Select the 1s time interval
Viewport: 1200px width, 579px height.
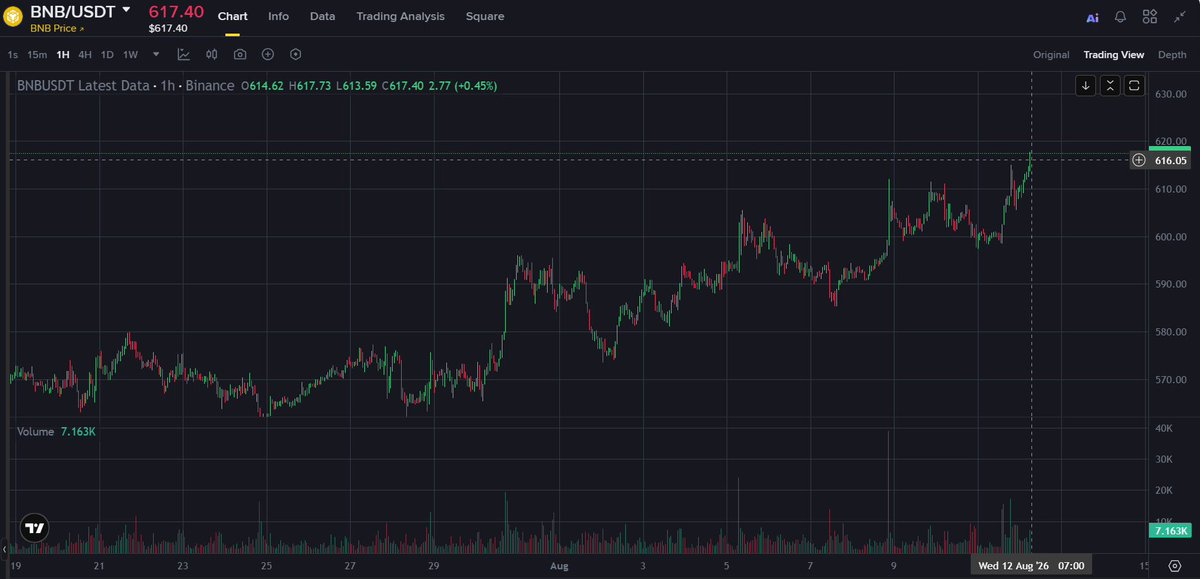pyautogui.click(x=12, y=55)
